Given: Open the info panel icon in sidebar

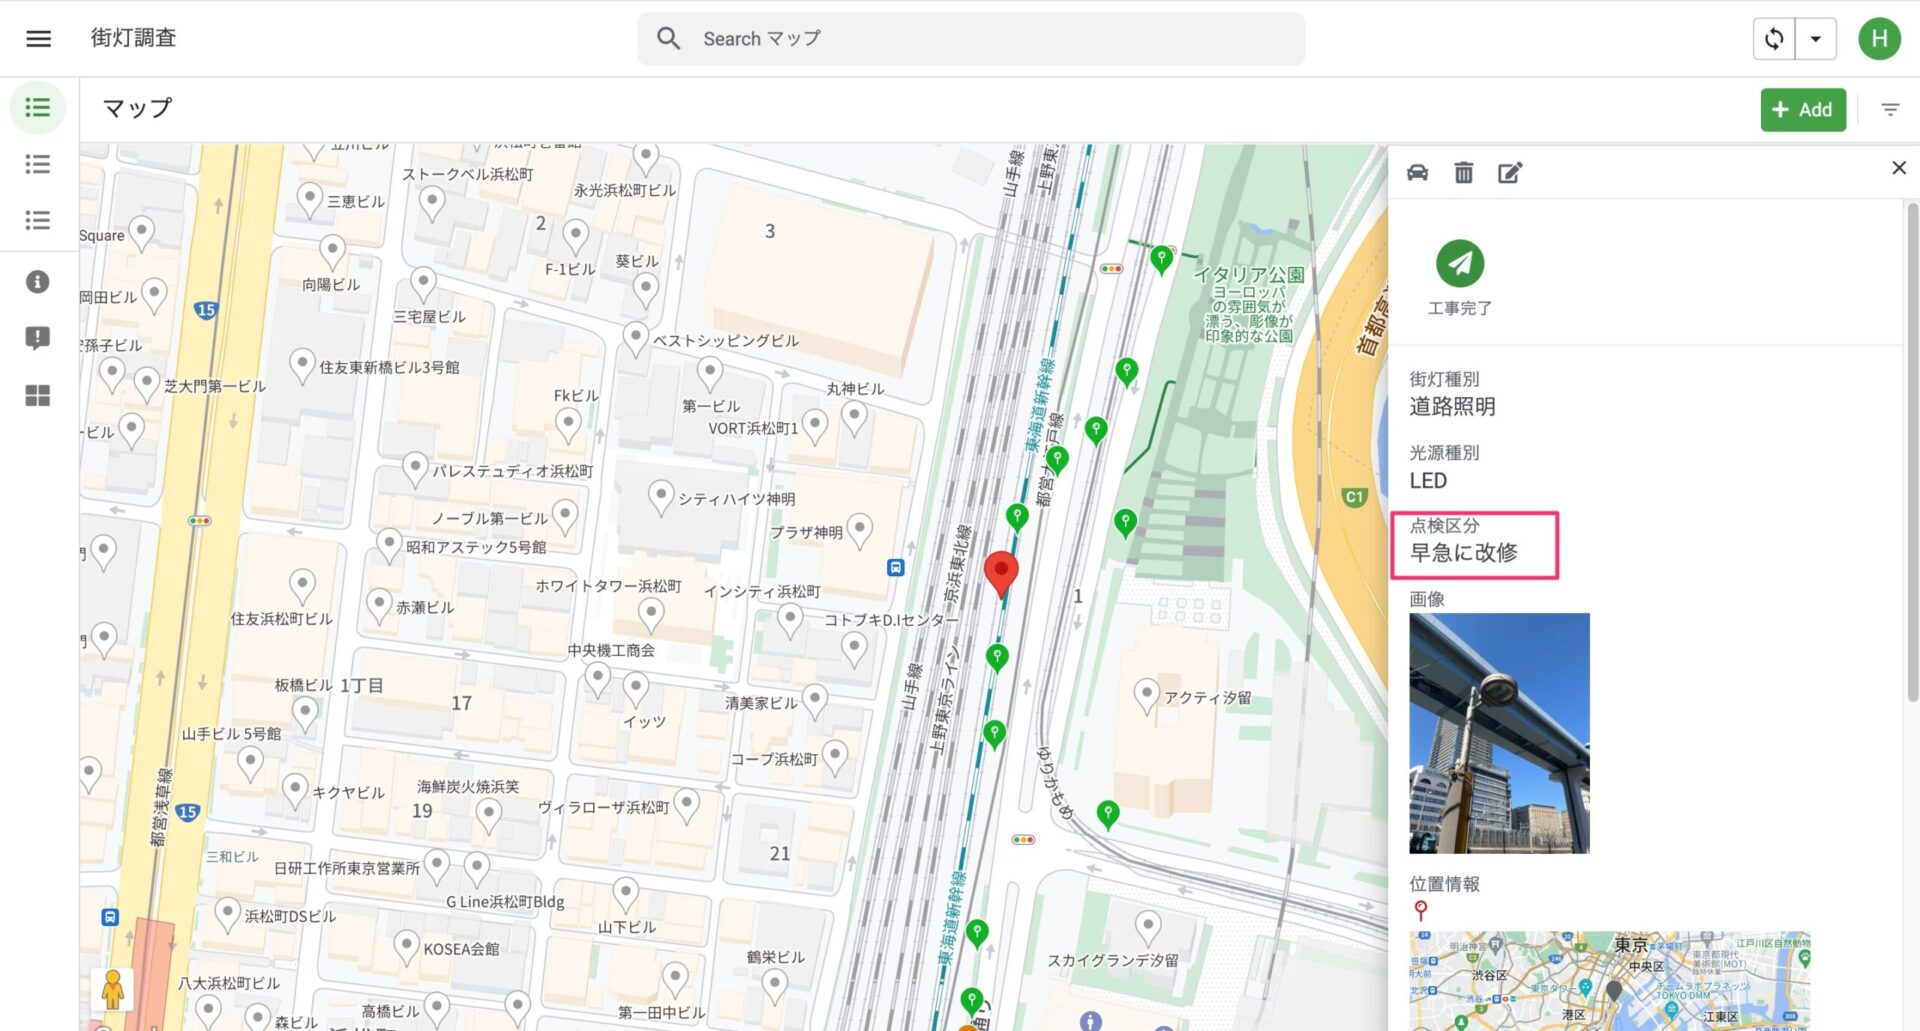Looking at the screenshot, I should point(37,281).
